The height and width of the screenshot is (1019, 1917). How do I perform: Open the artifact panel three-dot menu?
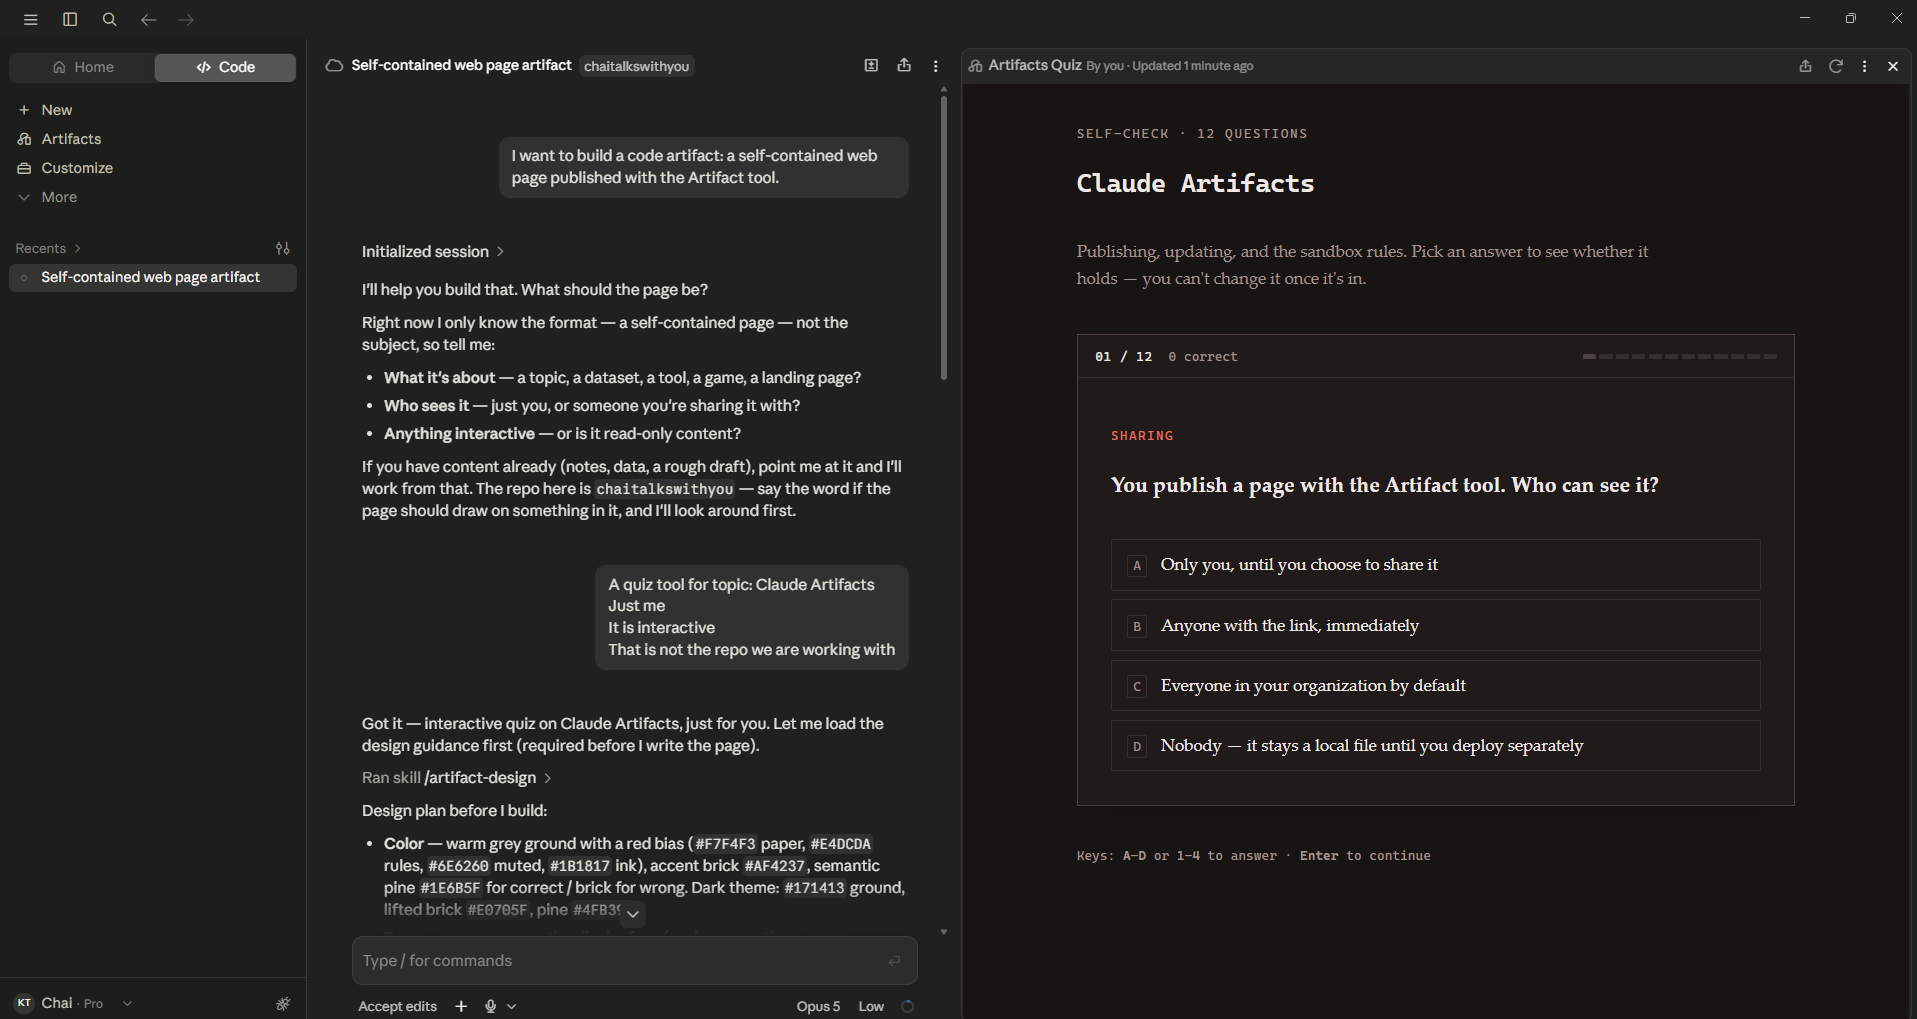(x=1864, y=66)
